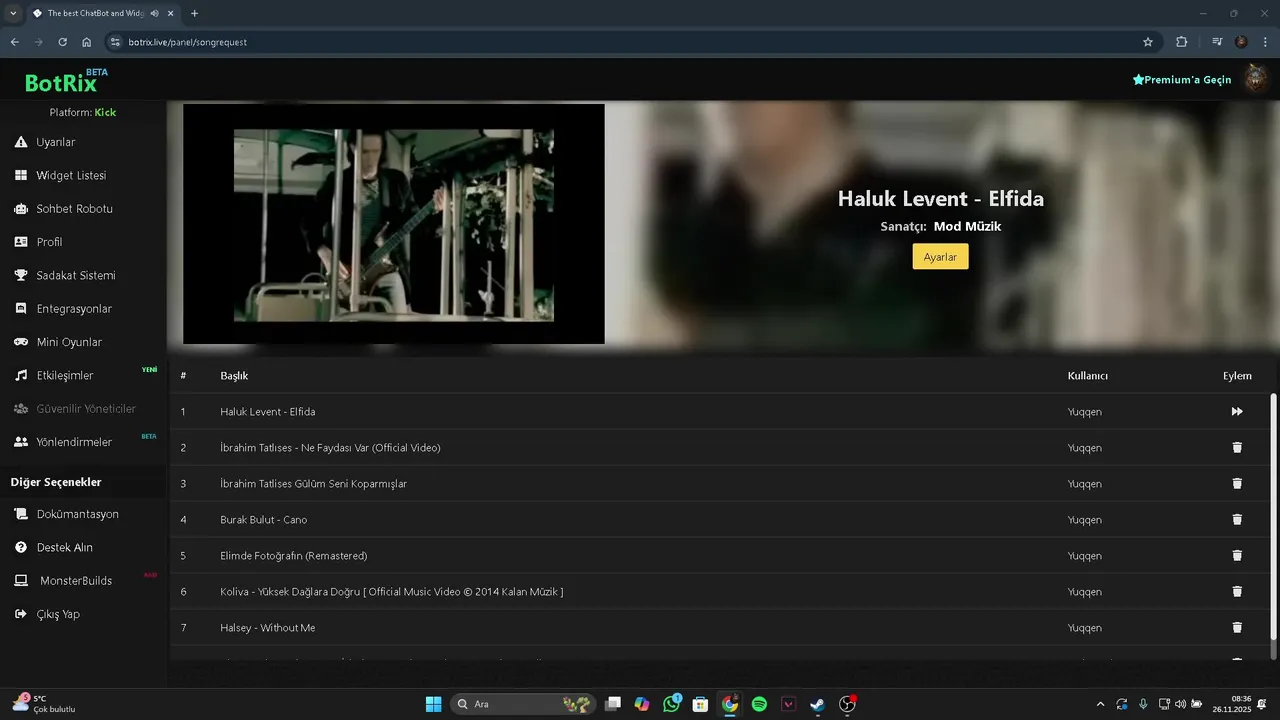Open the BotRix song request tab
The height and width of the screenshot is (720, 1280).
tap(95, 13)
